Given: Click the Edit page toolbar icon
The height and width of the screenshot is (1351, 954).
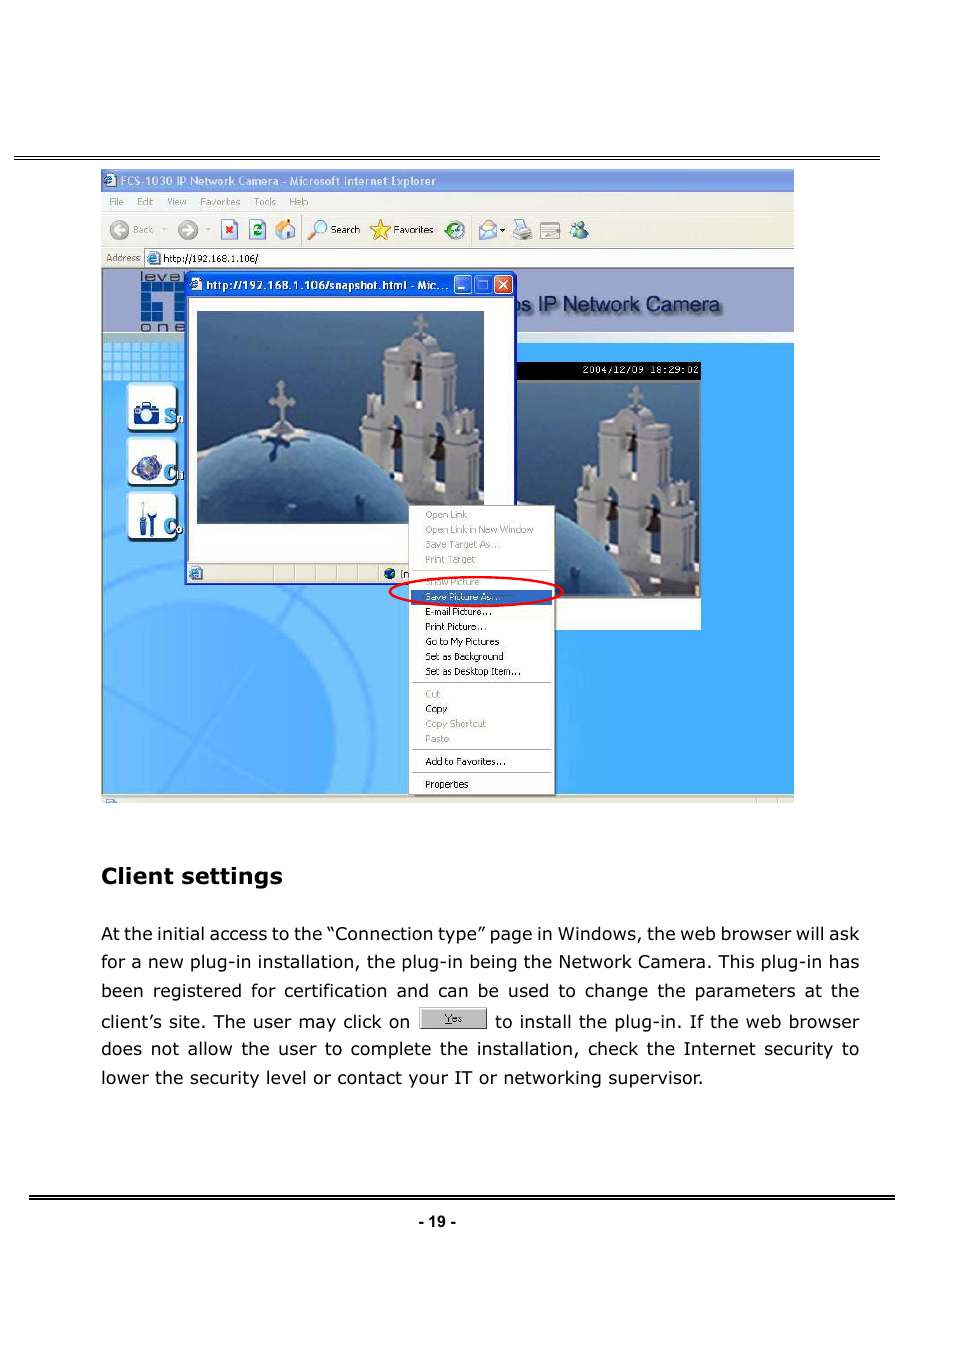Looking at the screenshot, I should (x=550, y=230).
